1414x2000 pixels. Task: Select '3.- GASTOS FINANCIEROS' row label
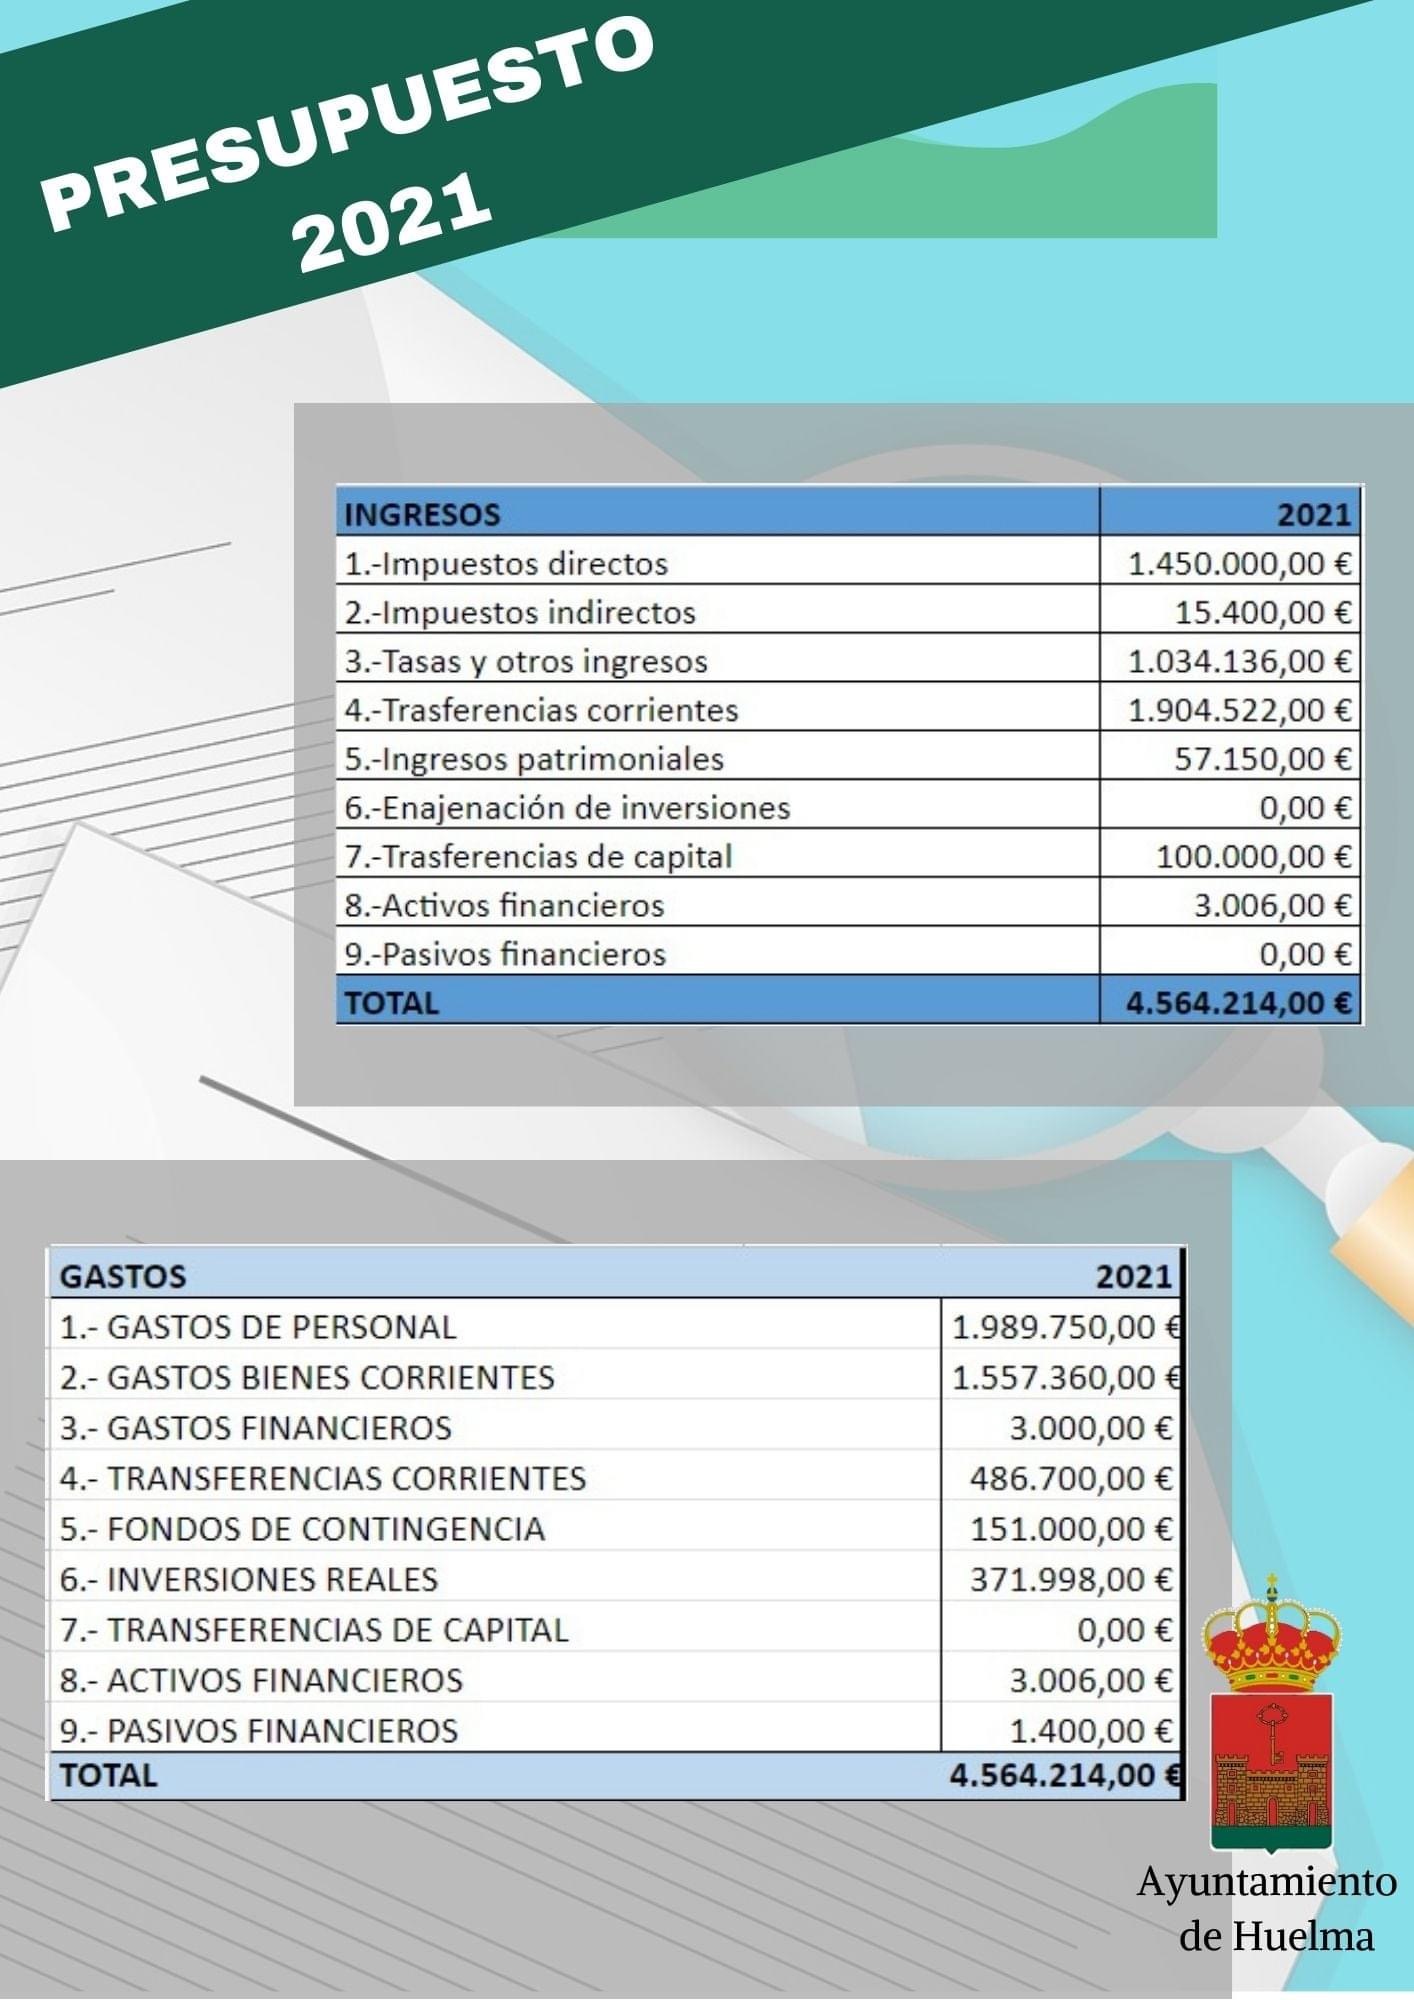tap(256, 1428)
